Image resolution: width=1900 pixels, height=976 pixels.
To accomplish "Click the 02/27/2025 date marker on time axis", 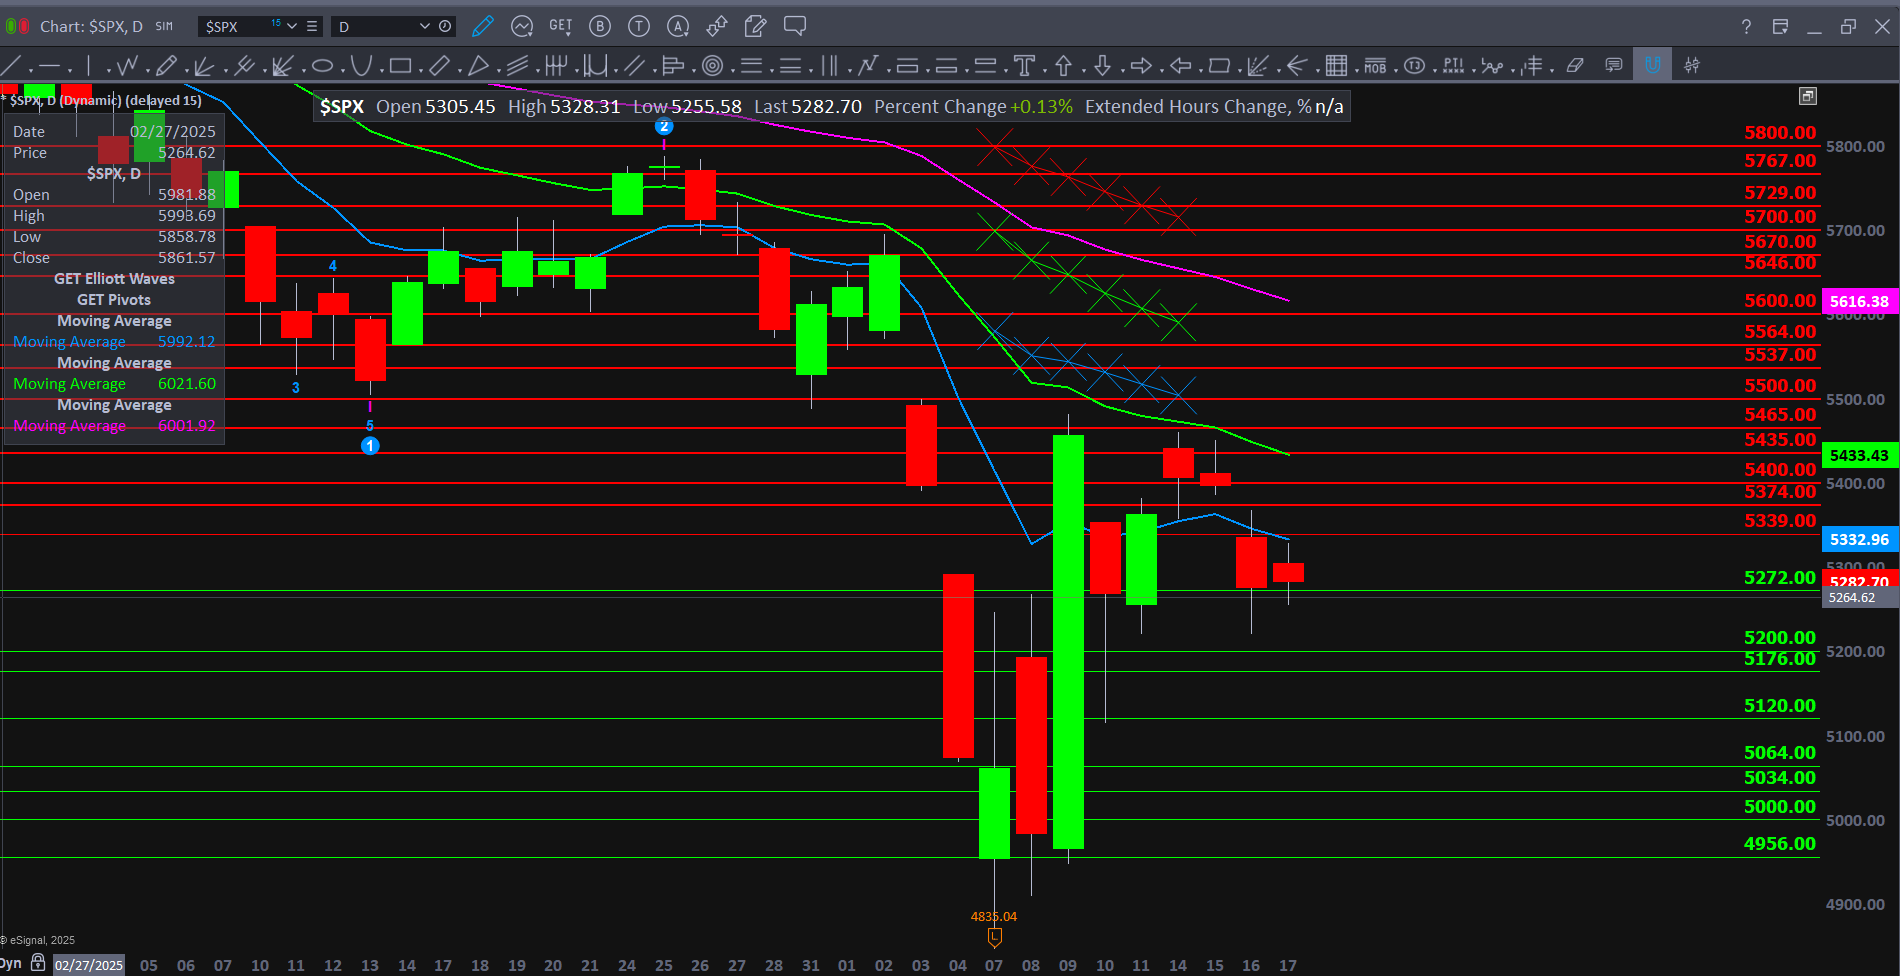I will [x=89, y=965].
